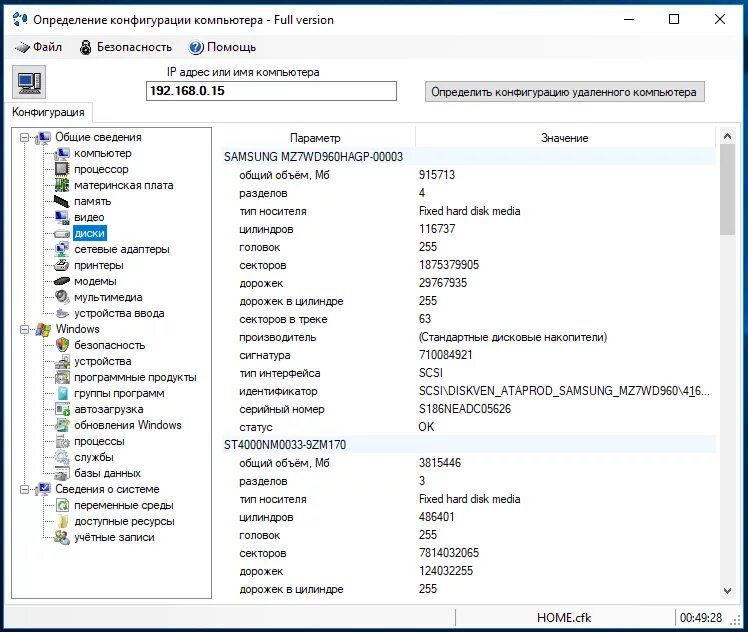Select the принтеры printer icon
Image resolution: width=748 pixels, height=632 pixels.
[x=62, y=265]
